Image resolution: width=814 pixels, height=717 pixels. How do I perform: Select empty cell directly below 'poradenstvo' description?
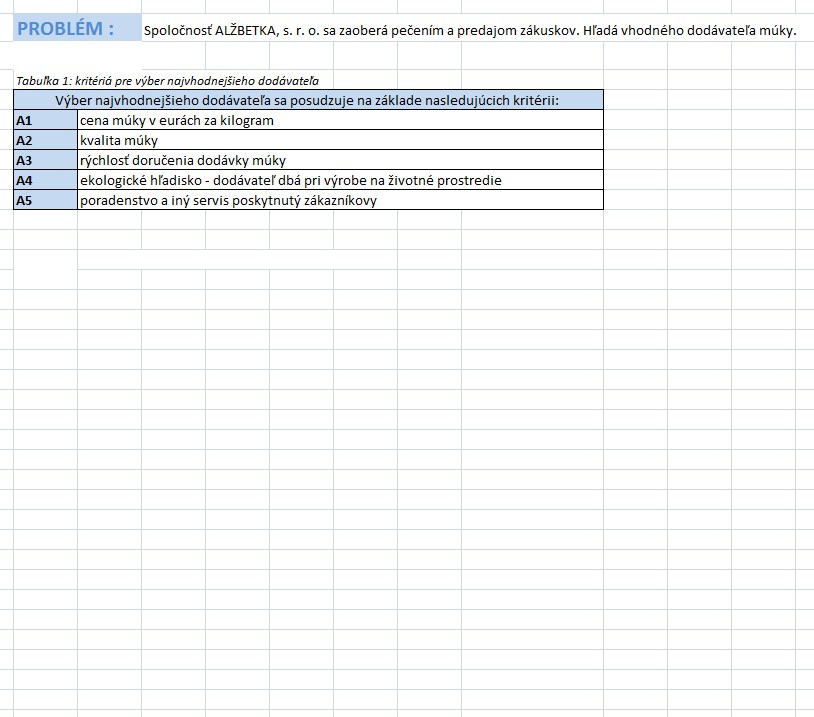tap(108, 220)
